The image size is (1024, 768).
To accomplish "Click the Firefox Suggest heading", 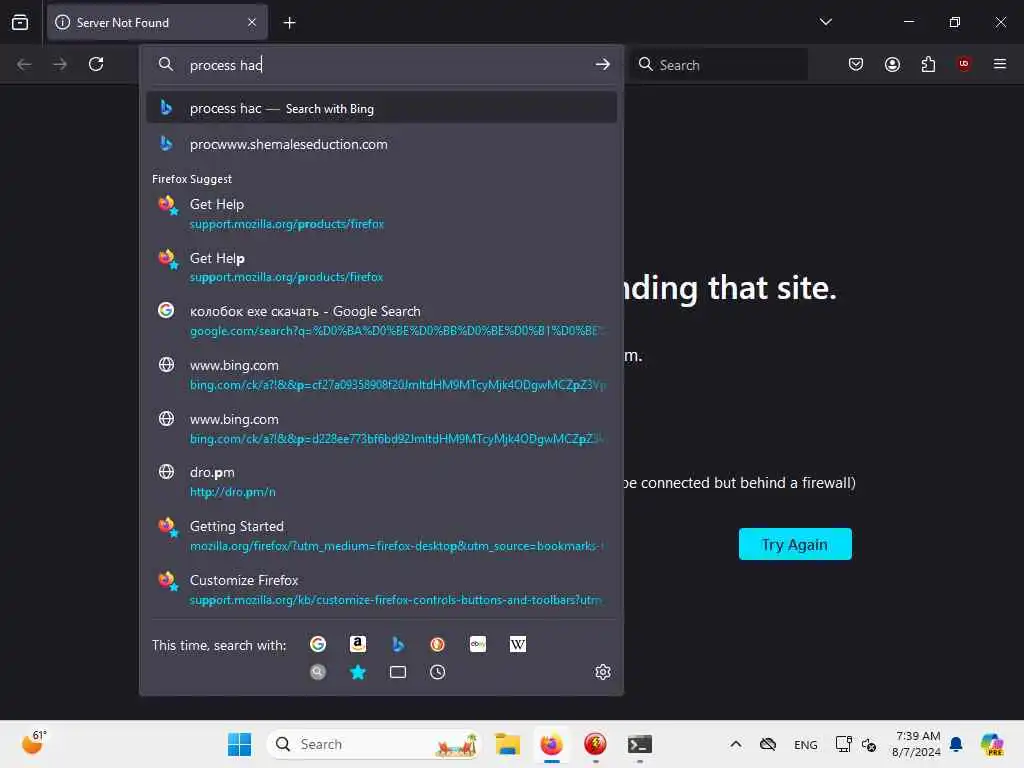I will 192,179.
